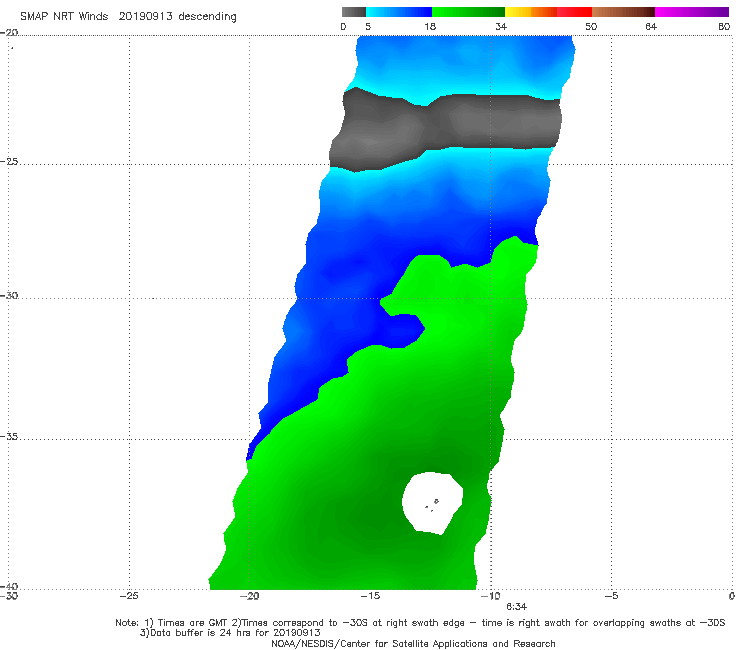This screenshot has width=740, height=650.
Task: Click the gray segment of the color scale
Action: tap(353, 12)
